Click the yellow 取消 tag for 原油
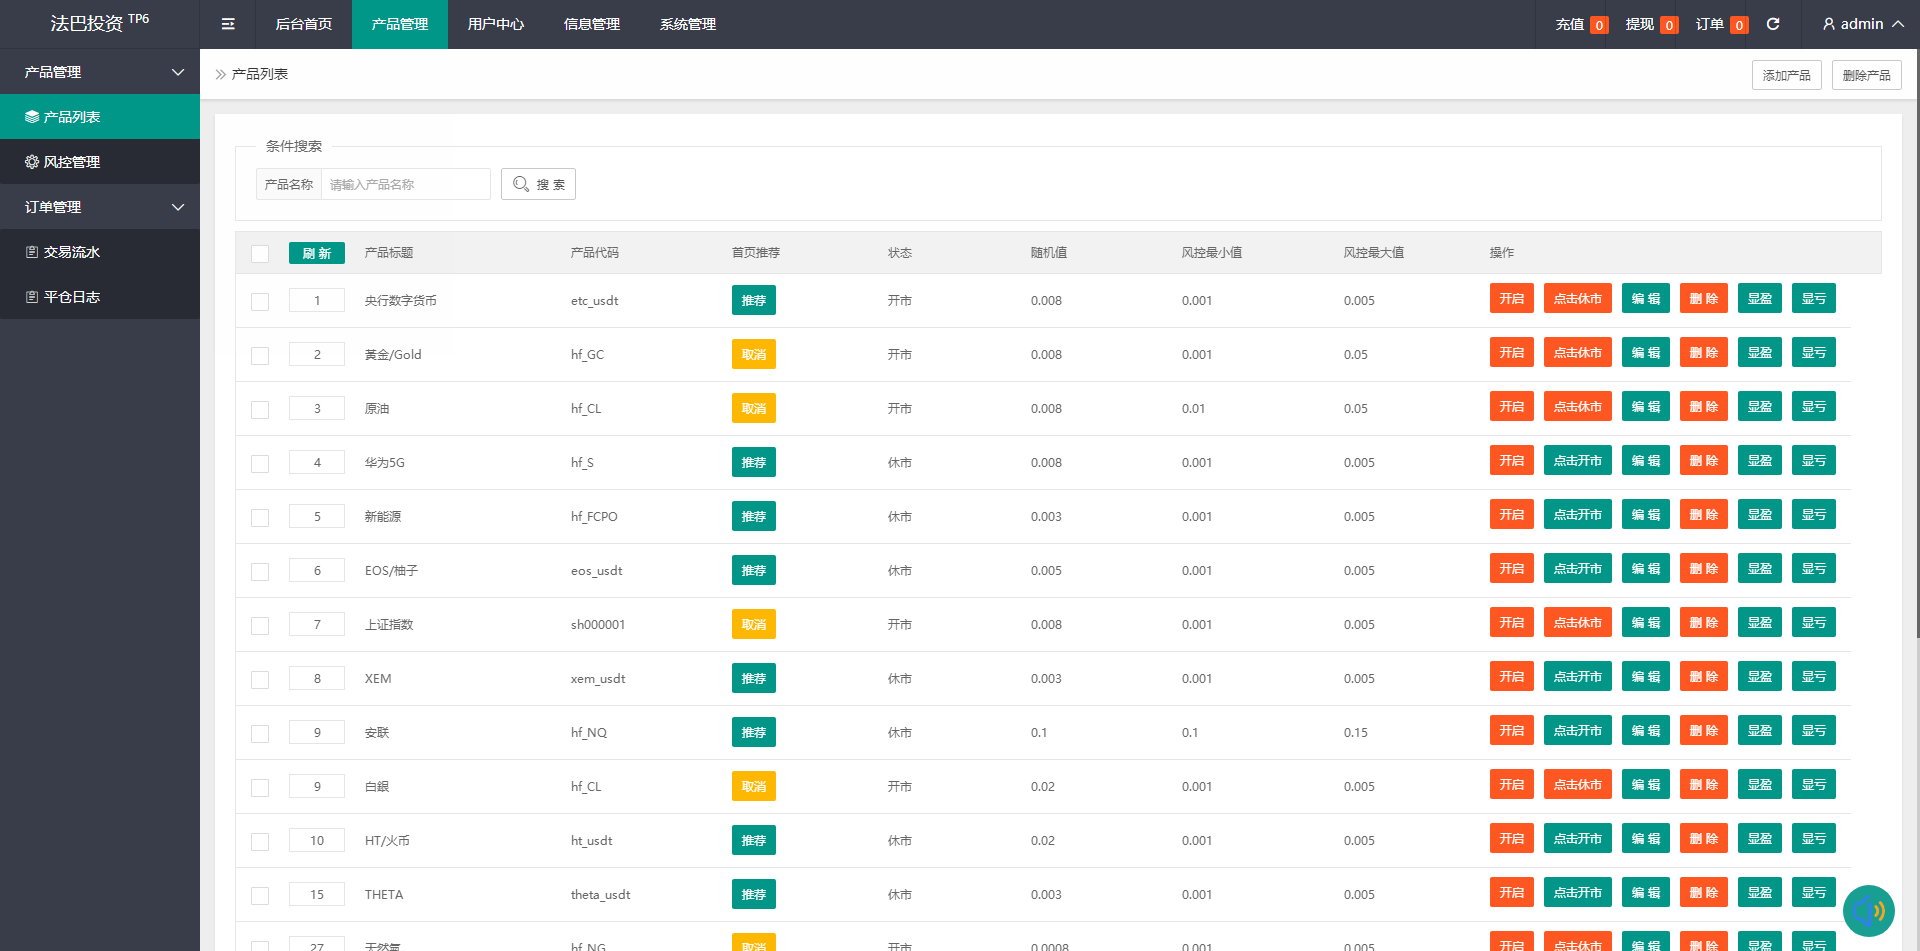The width and height of the screenshot is (1920, 951). point(753,408)
